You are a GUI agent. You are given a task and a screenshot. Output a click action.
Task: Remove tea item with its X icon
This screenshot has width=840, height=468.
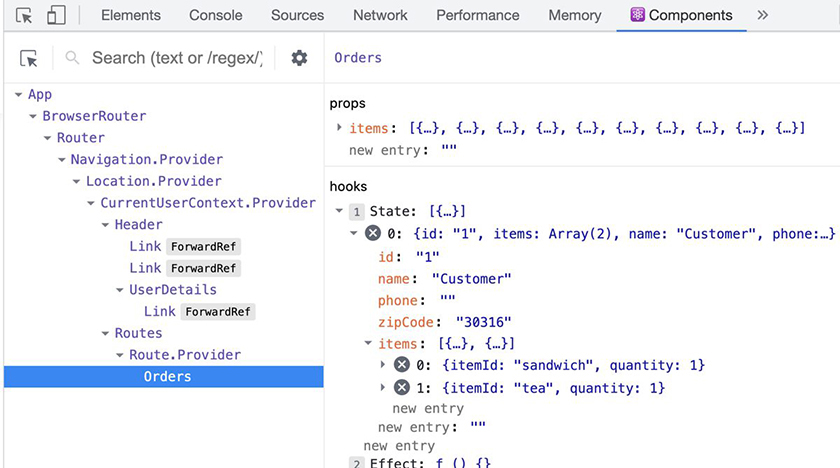(x=402, y=387)
